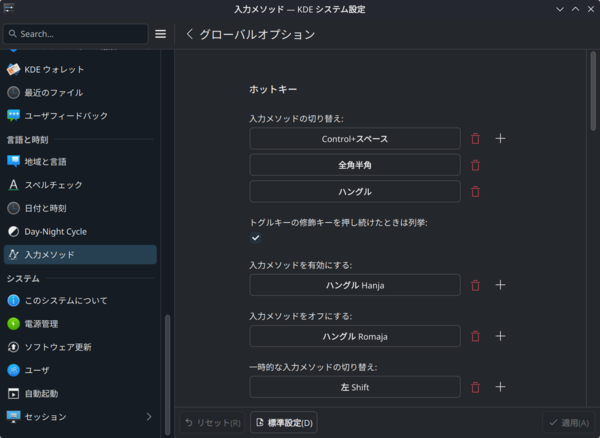600x438 pixels.
Task: Open ユーザフィードバック settings
Action: point(80,116)
